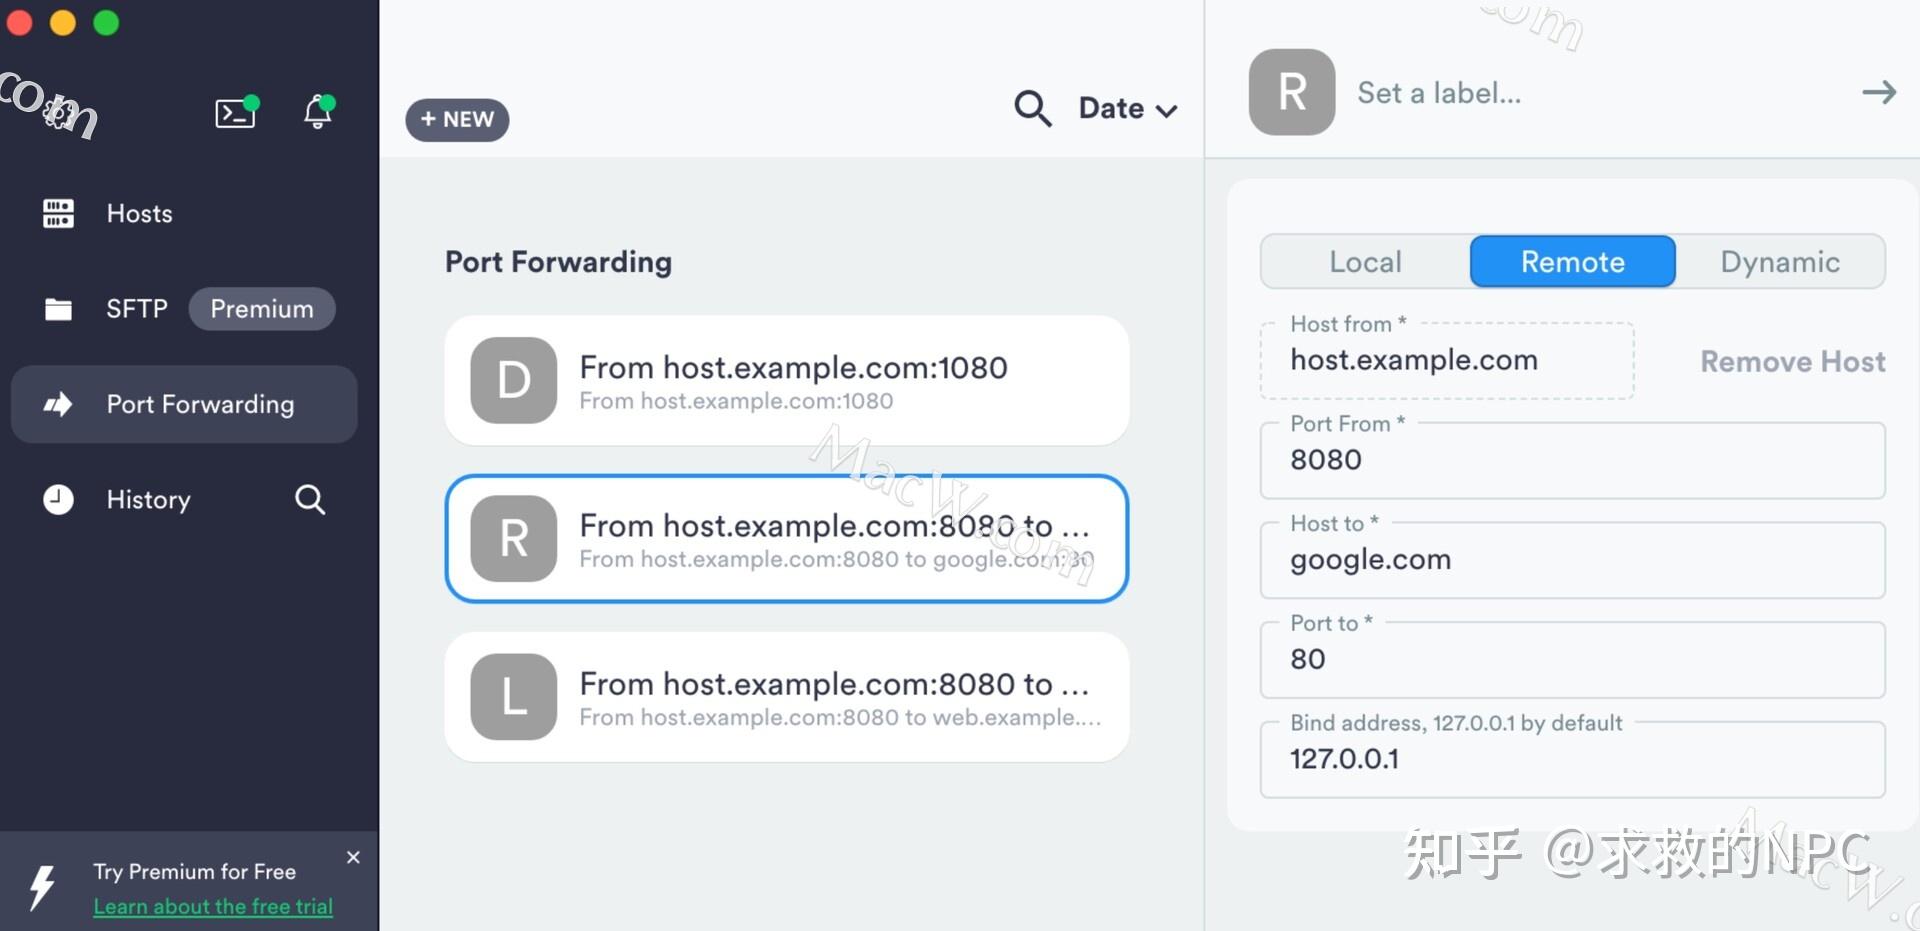
Task: Open the SFTP folder icon
Action: tap(58, 308)
